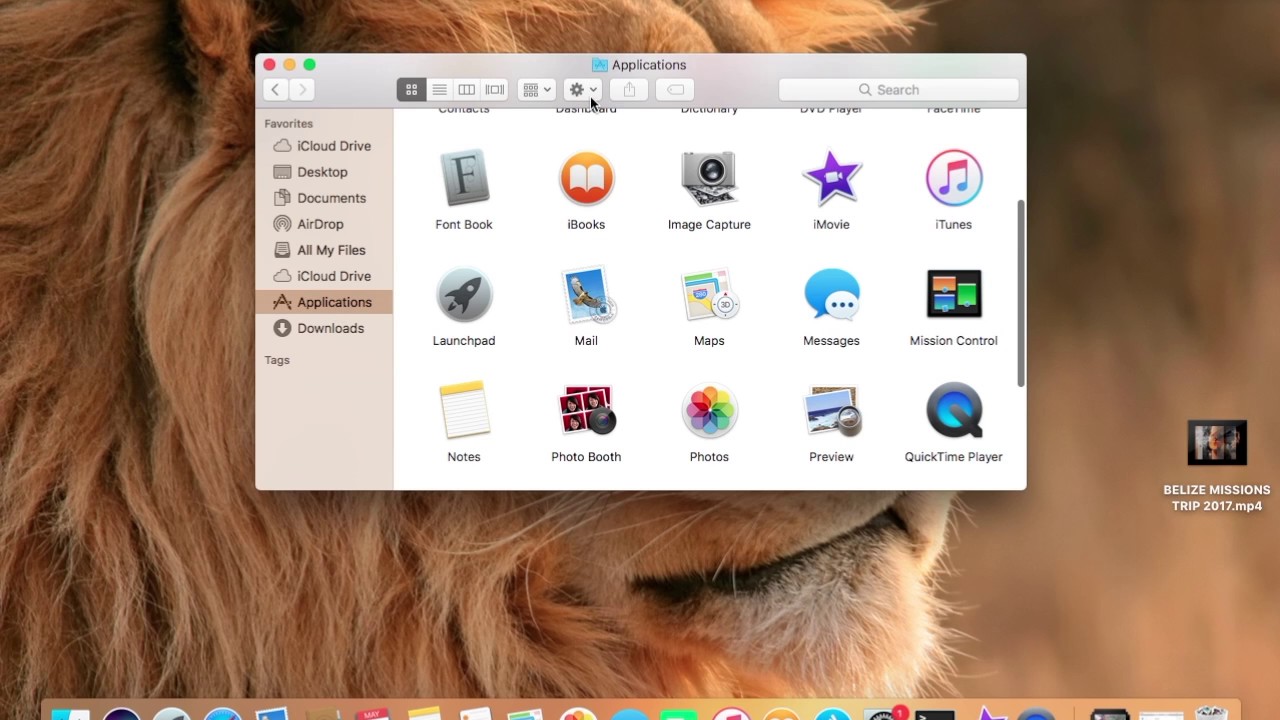Select the iBooks application icon
The image size is (1280, 720).
[586, 178]
